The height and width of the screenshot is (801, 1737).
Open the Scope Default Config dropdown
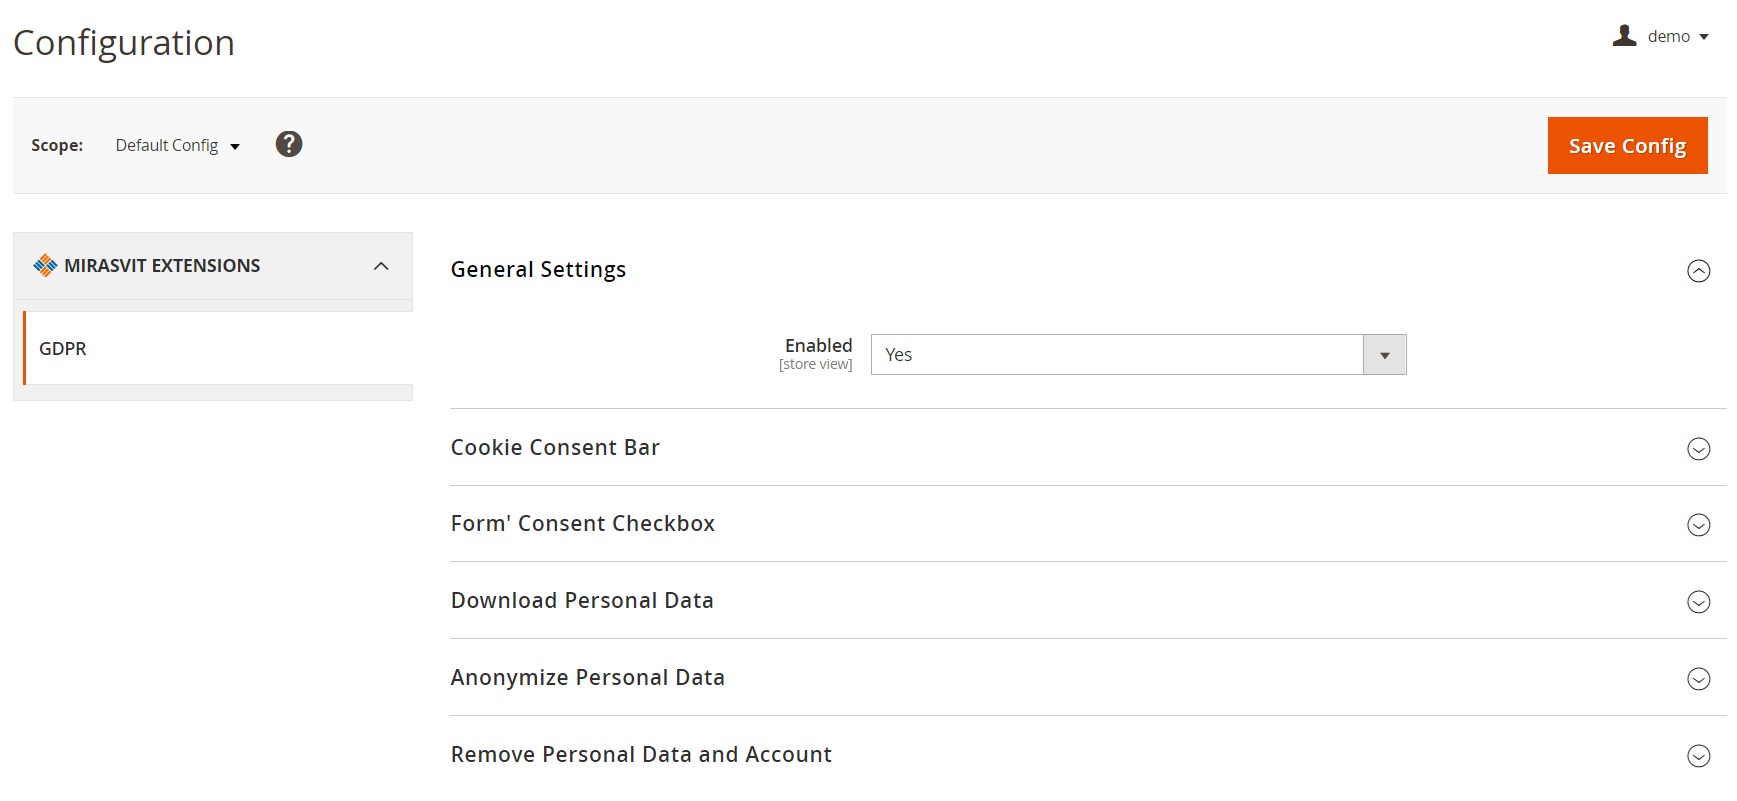click(x=178, y=145)
